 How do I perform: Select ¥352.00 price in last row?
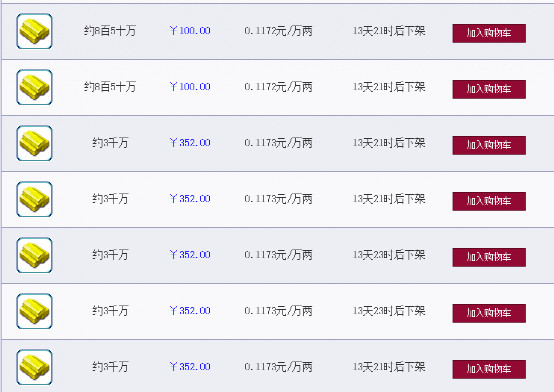click(x=190, y=367)
